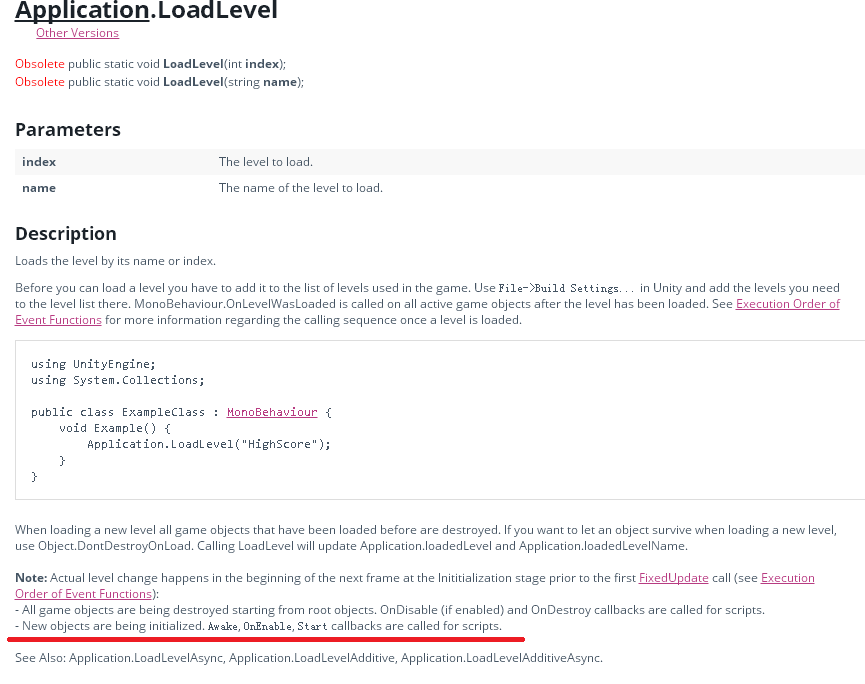Open 'Order of Event Functions' link in note
This screenshot has height=684, width=865.
tap(83, 594)
